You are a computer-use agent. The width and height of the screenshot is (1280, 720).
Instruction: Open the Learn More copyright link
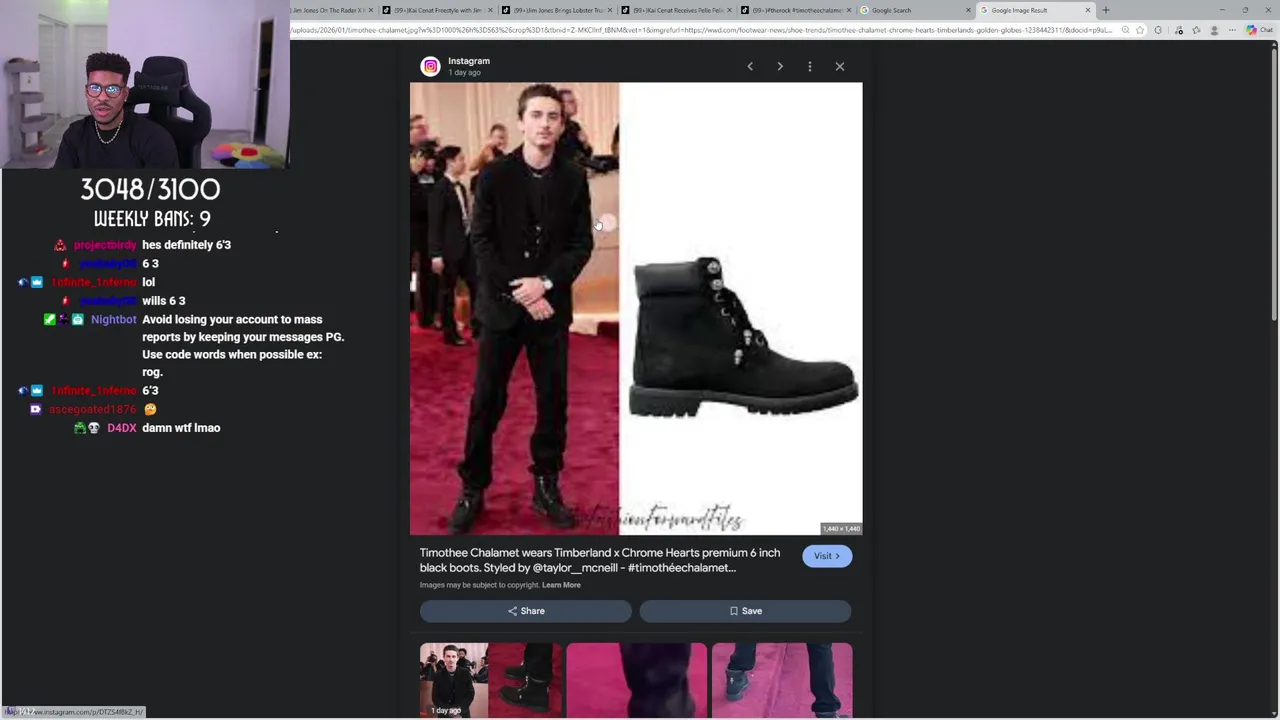pyautogui.click(x=561, y=585)
